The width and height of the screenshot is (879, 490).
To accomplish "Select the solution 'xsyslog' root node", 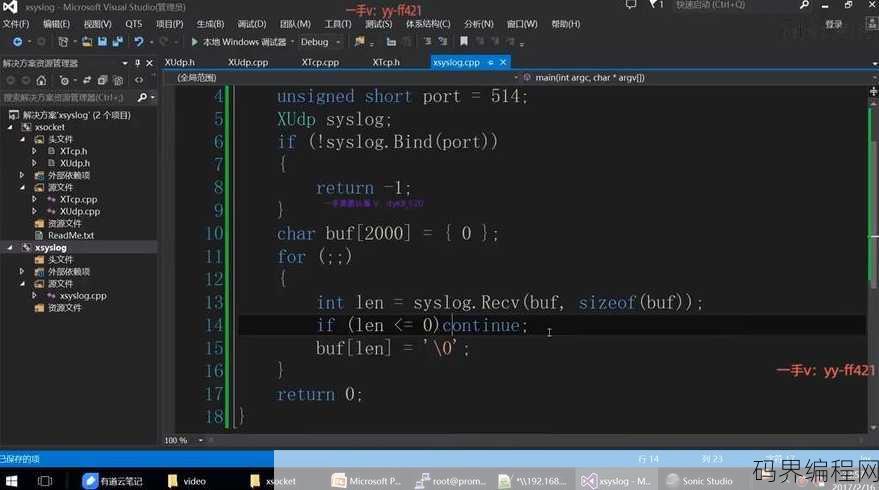I will click(76, 115).
